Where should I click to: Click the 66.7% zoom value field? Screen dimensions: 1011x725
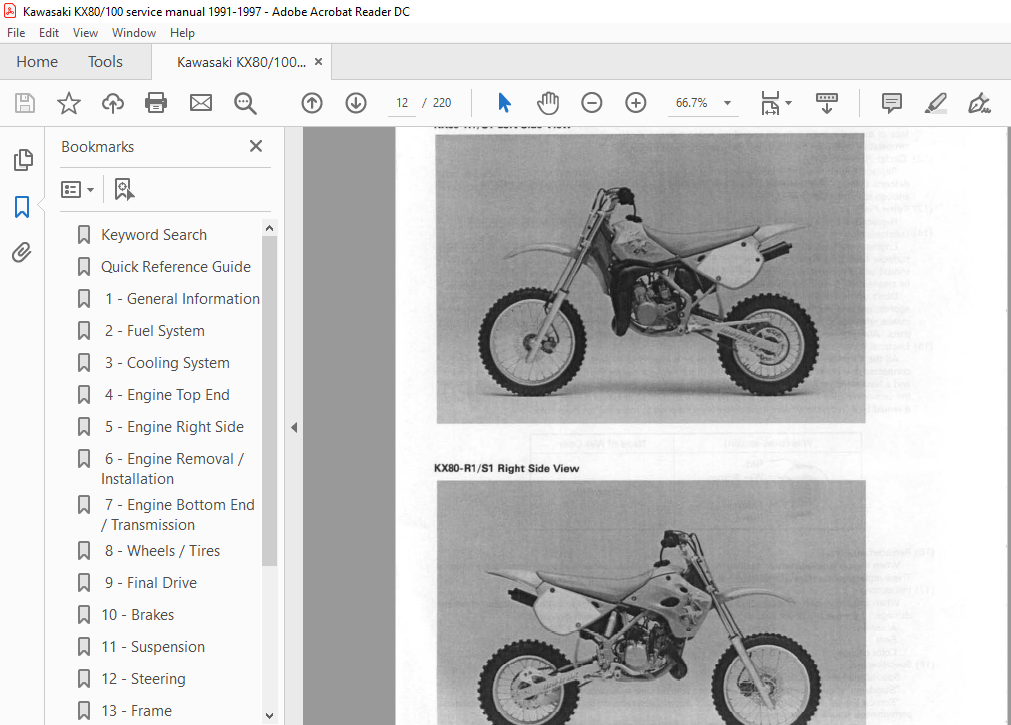(x=691, y=103)
